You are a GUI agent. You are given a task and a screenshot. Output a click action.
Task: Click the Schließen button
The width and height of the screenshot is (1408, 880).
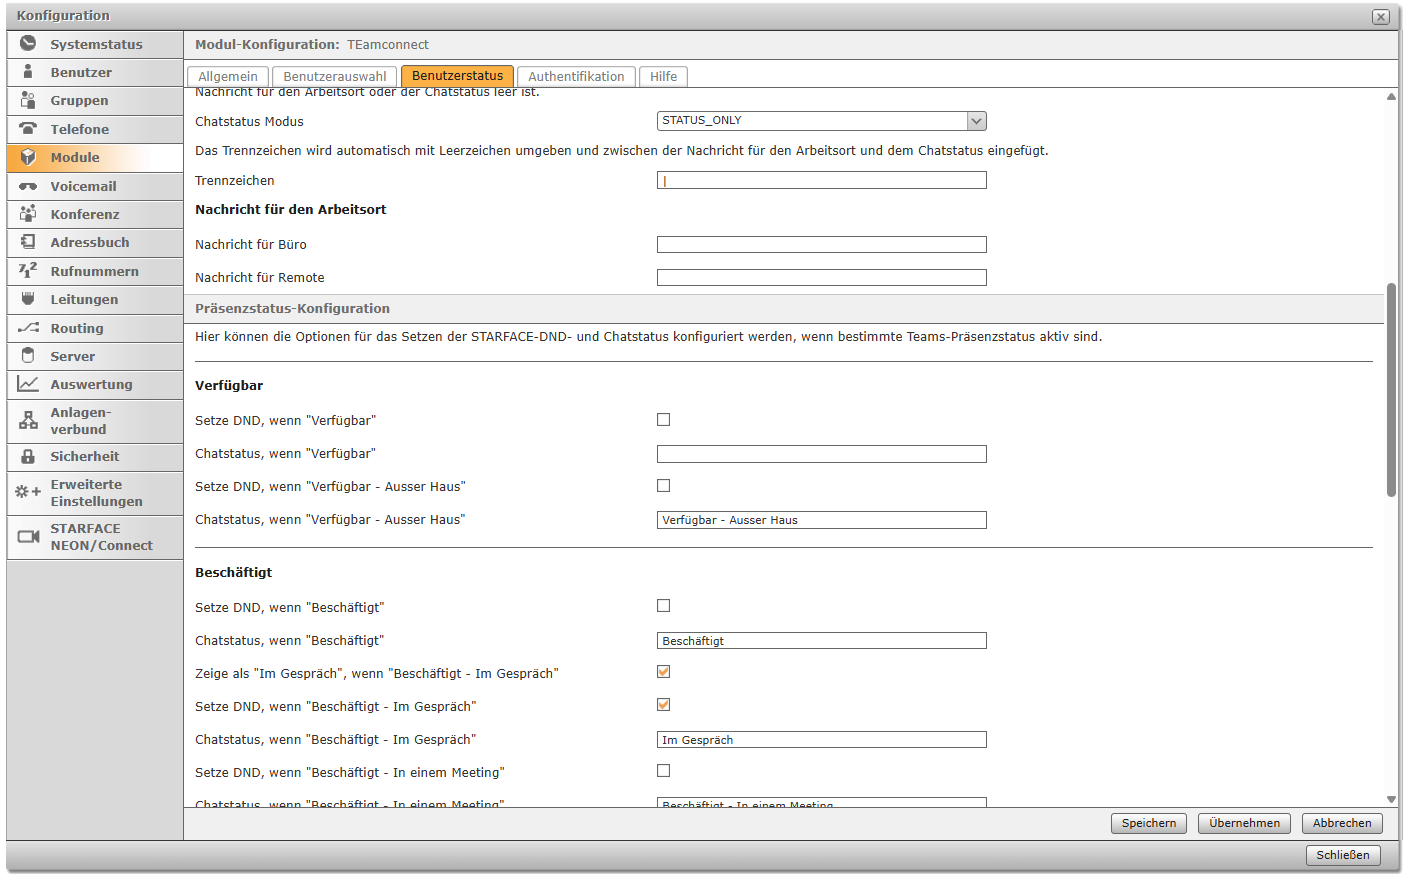1343,855
